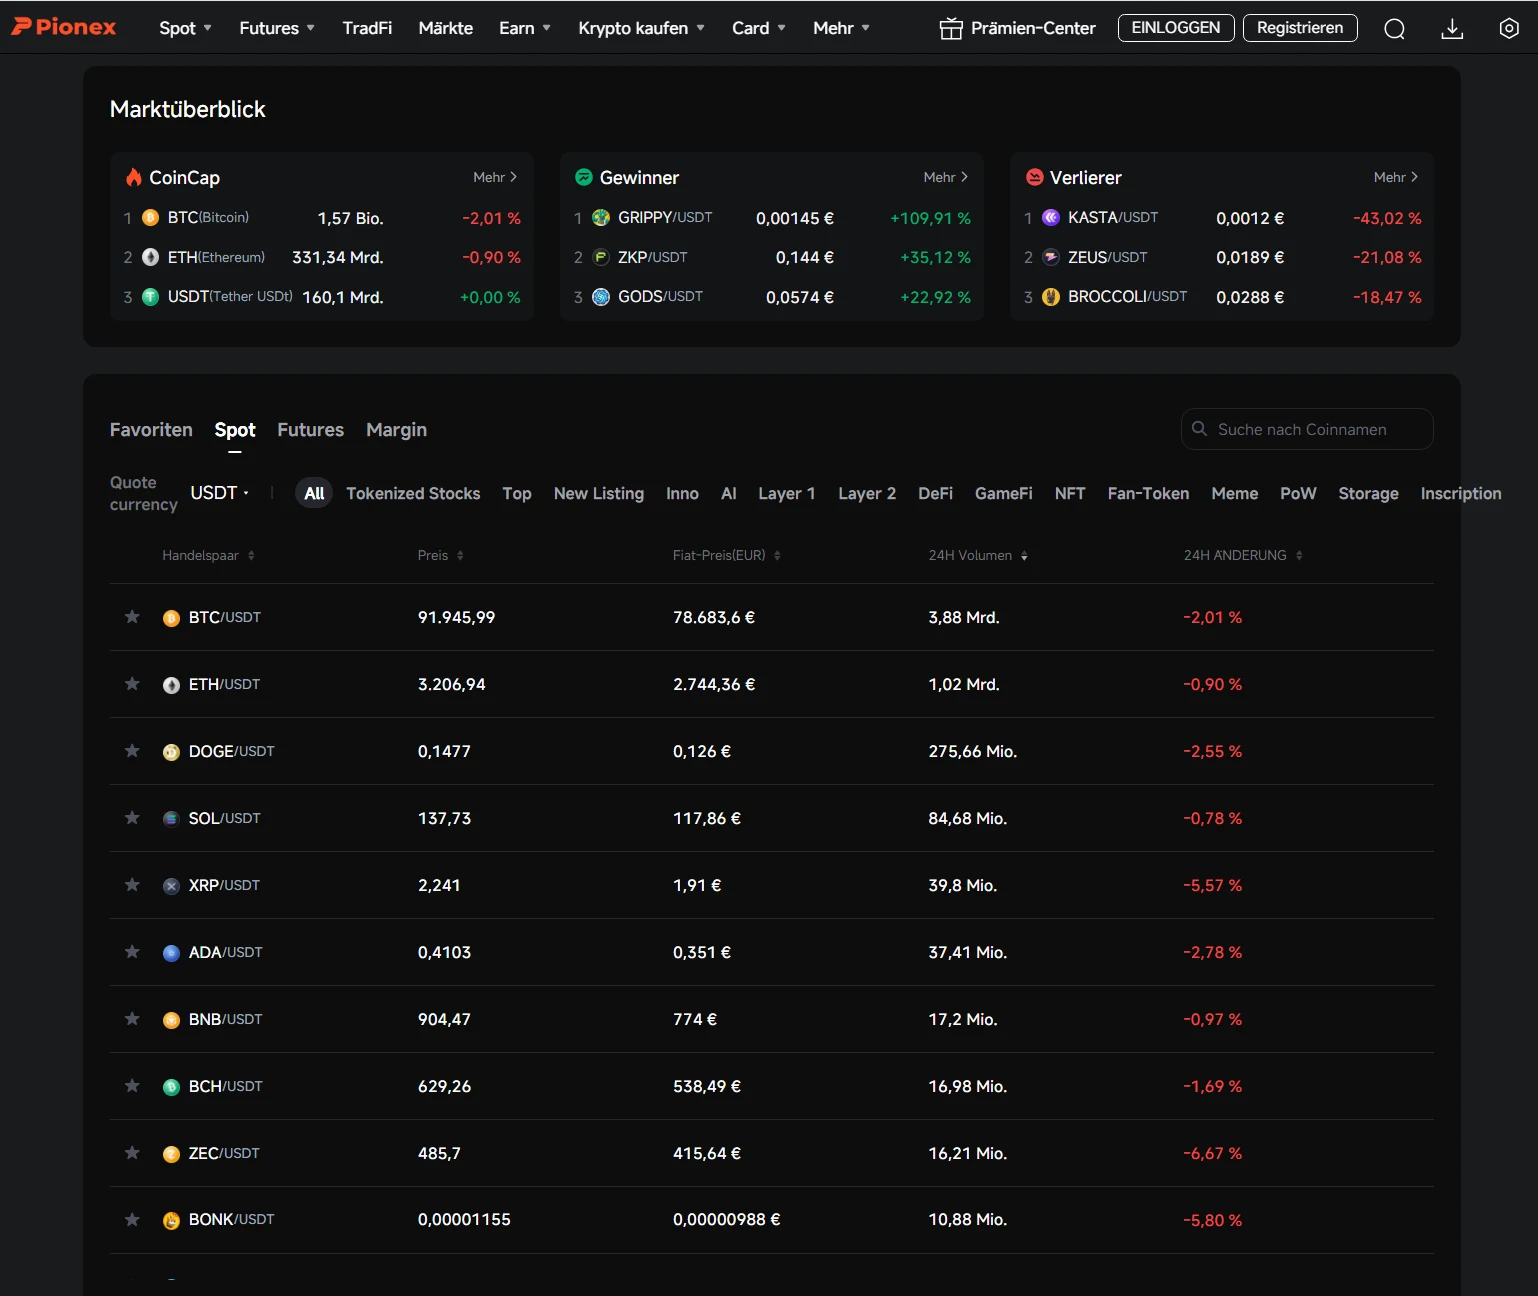Expand the Card menu

tap(759, 28)
